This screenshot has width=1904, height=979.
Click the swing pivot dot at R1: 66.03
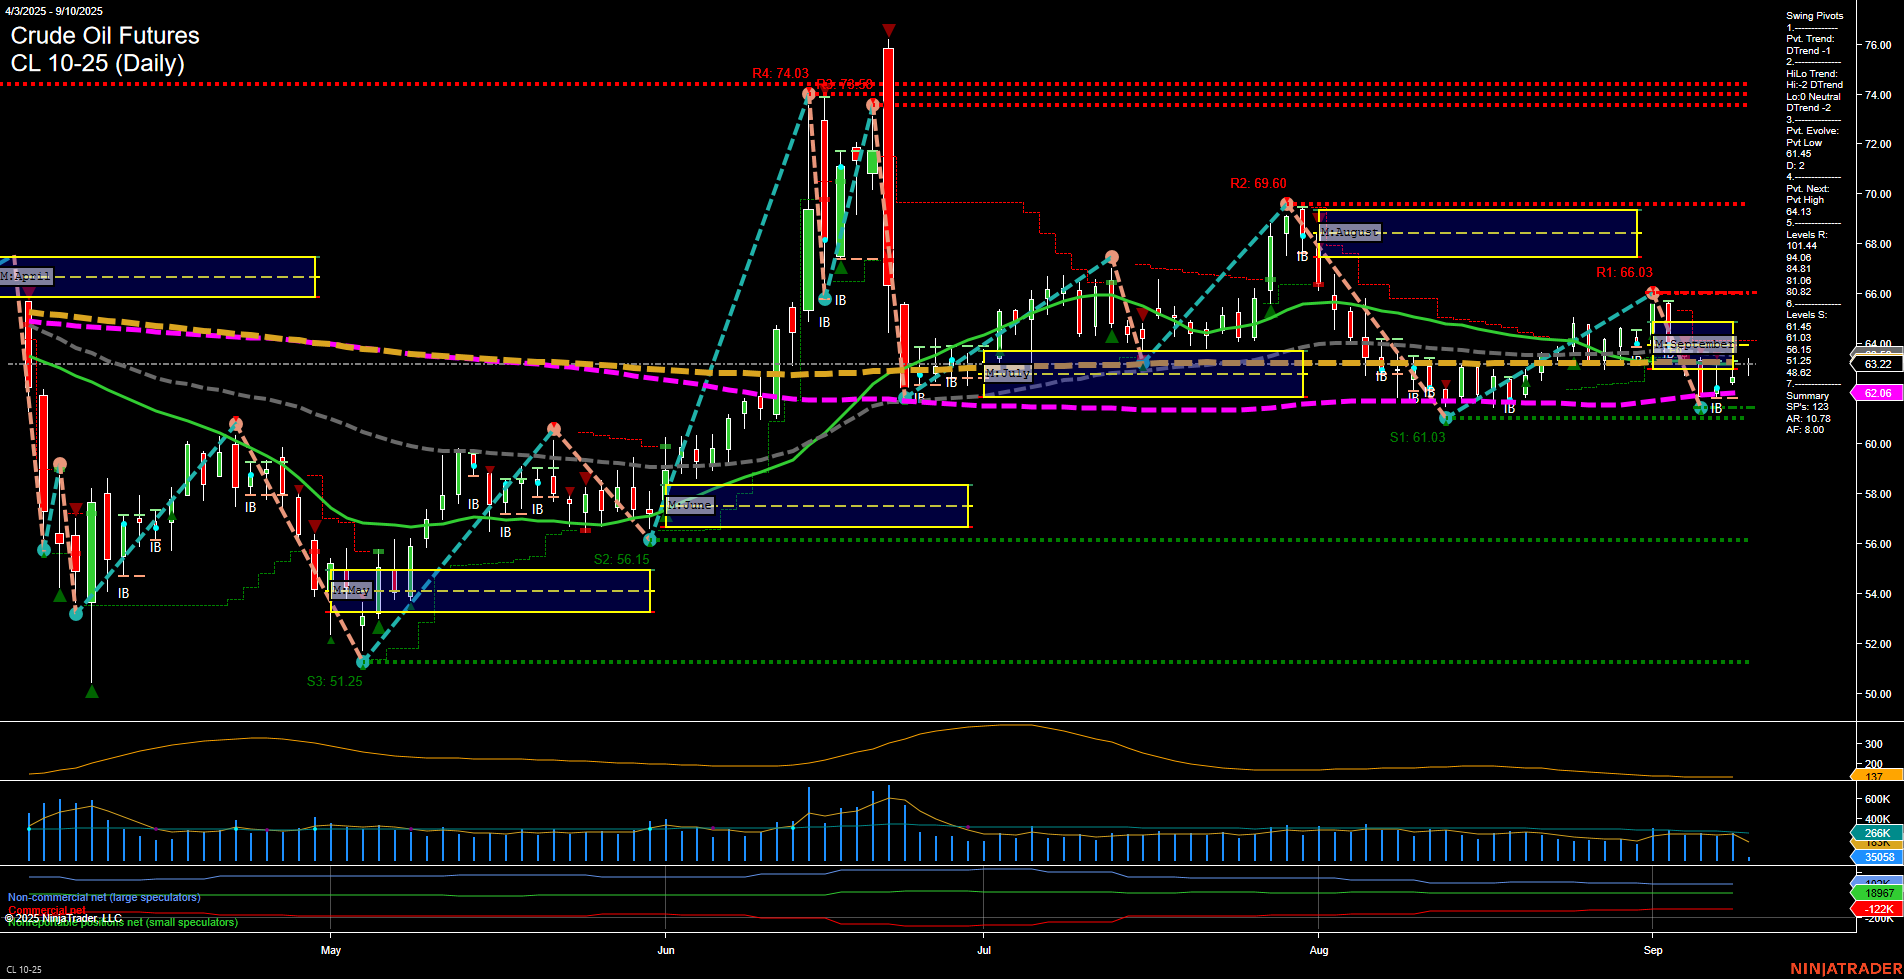(x=1655, y=293)
